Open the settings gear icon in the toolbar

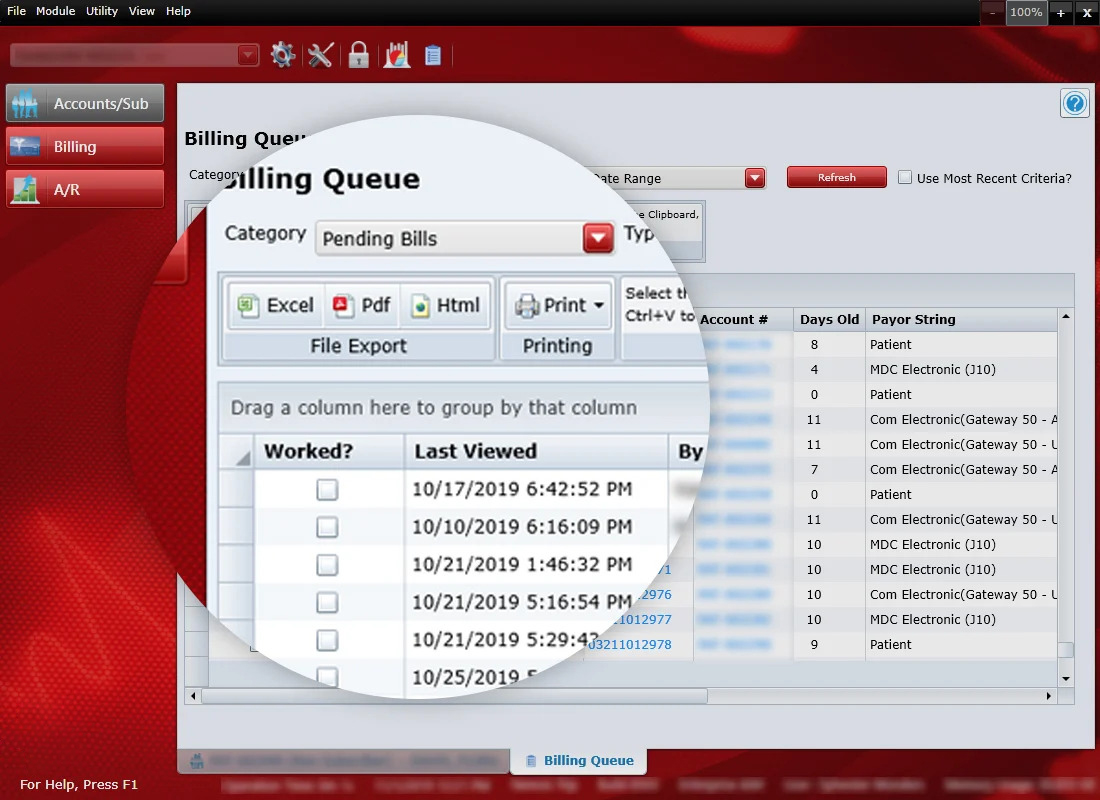[x=282, y=55]
